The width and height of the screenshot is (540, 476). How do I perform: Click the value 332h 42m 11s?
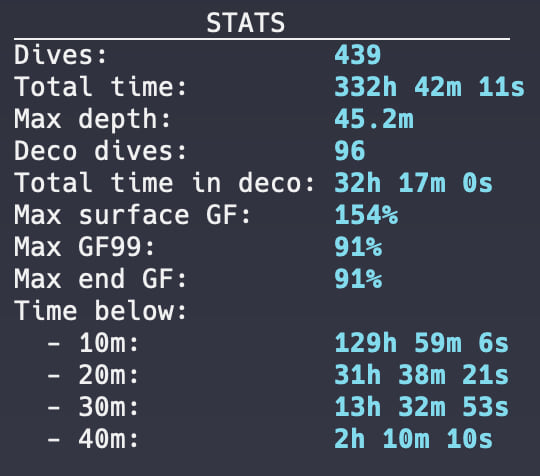click(429, 87)
